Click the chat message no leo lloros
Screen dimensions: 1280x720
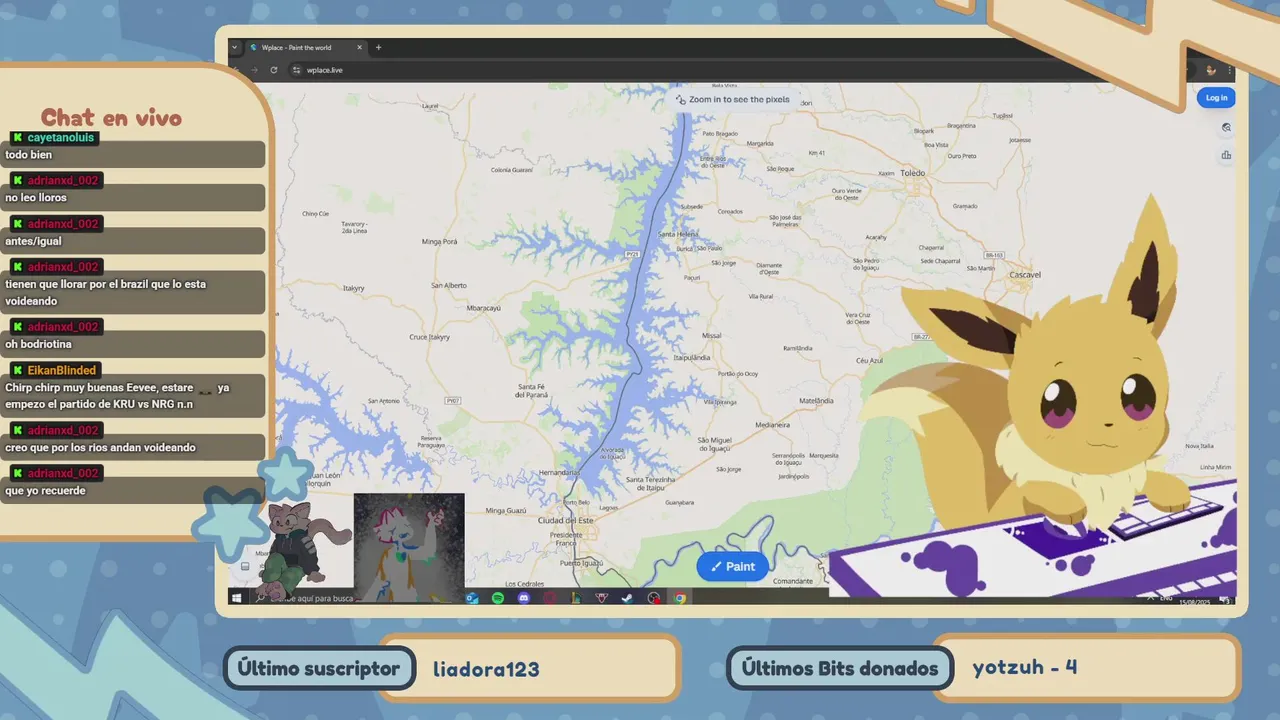pyautogui.click(x=36, y=198)
